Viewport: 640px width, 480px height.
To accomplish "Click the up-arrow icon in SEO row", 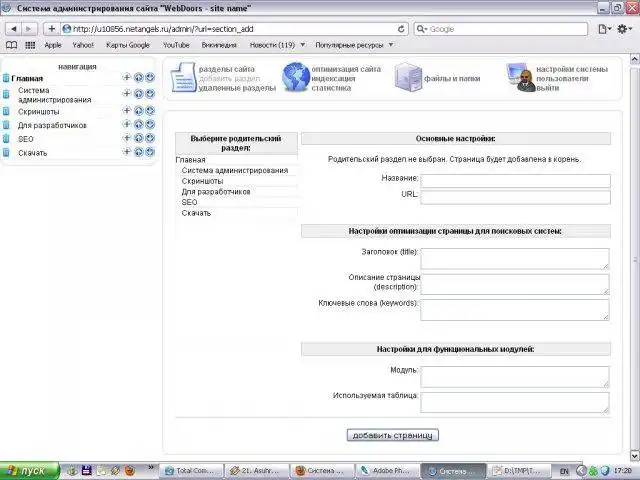I will (x=139, y=138).
